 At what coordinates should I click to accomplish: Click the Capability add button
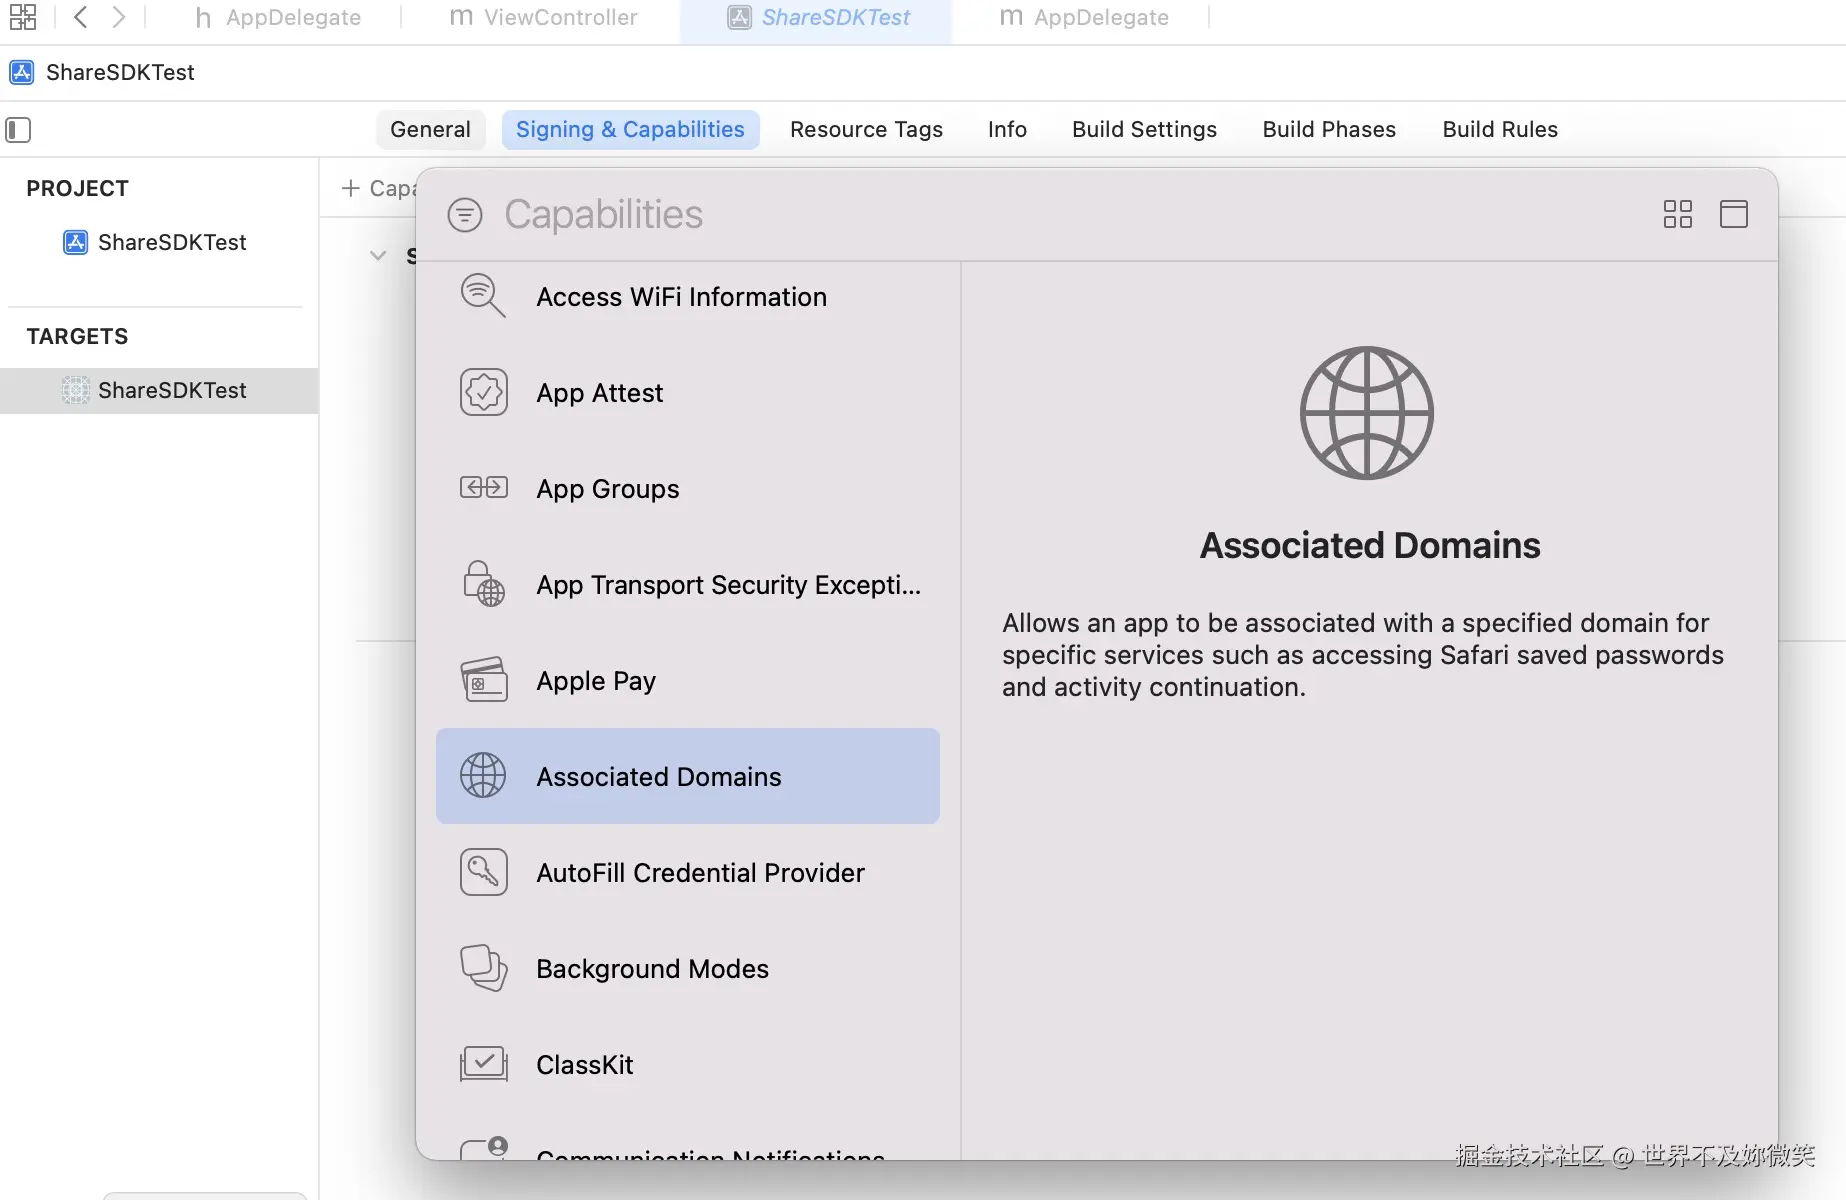pos(349,188)
